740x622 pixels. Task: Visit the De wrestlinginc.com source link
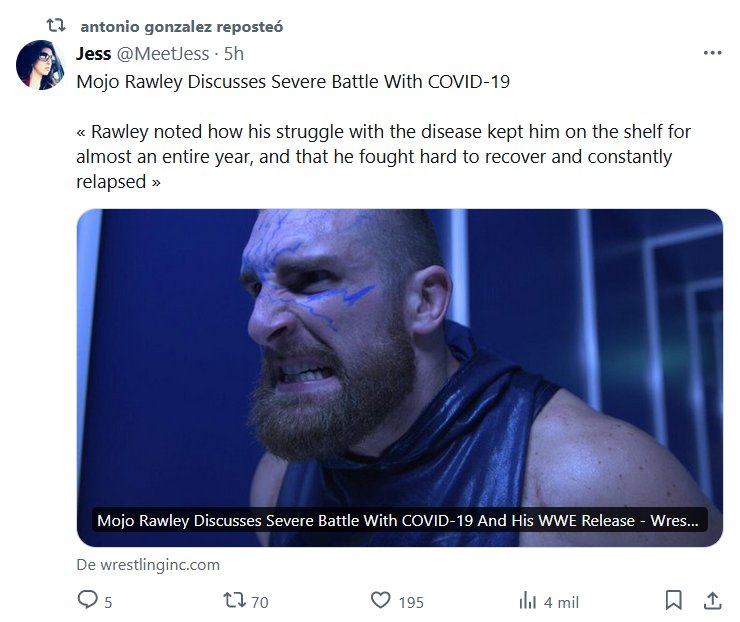point(148,564)
